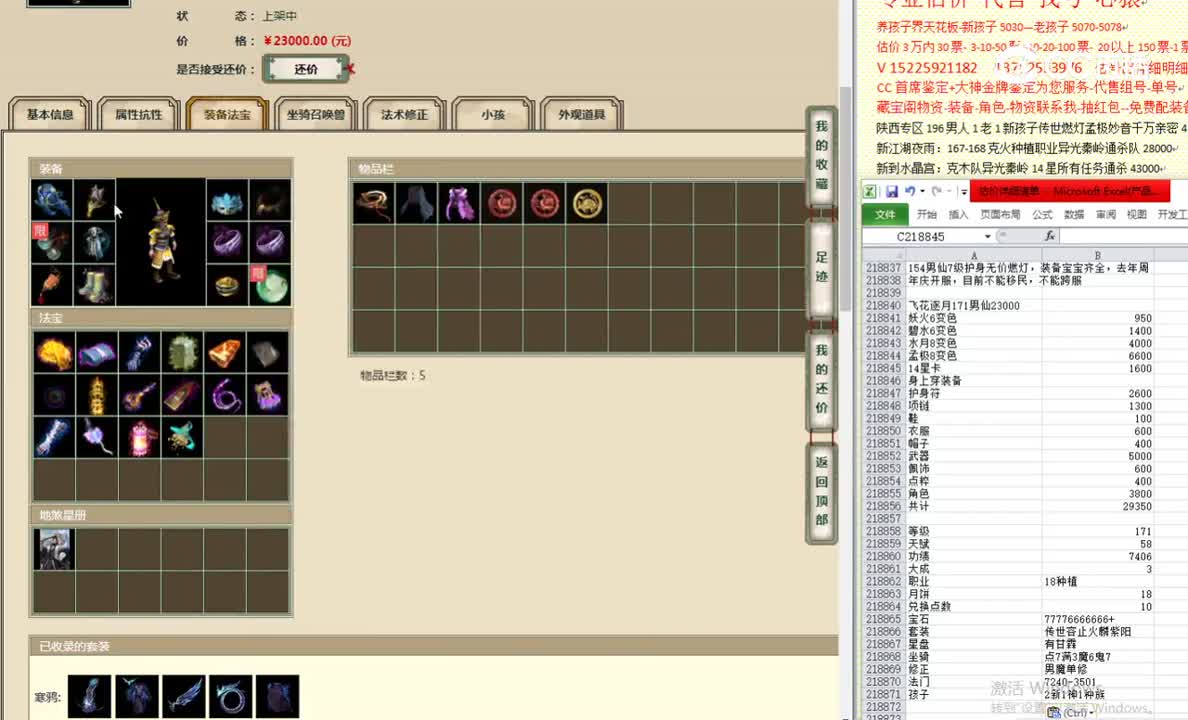Click the green stone tablet treasure icon

(182, 352)
